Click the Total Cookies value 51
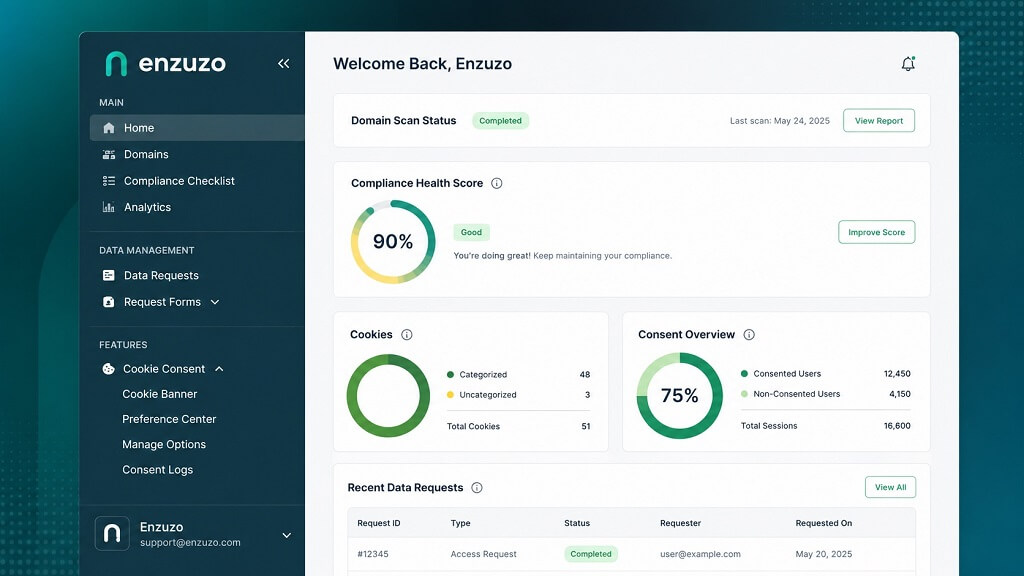The image size is (1024, 576). [586, 426]
